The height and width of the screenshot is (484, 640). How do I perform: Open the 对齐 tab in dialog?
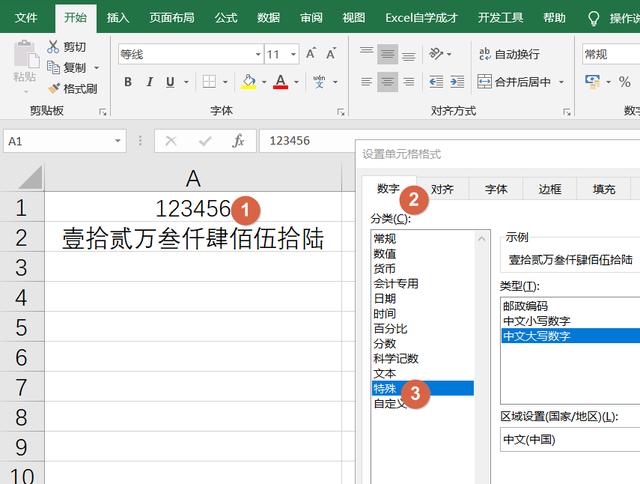click(x=442, y=189)
